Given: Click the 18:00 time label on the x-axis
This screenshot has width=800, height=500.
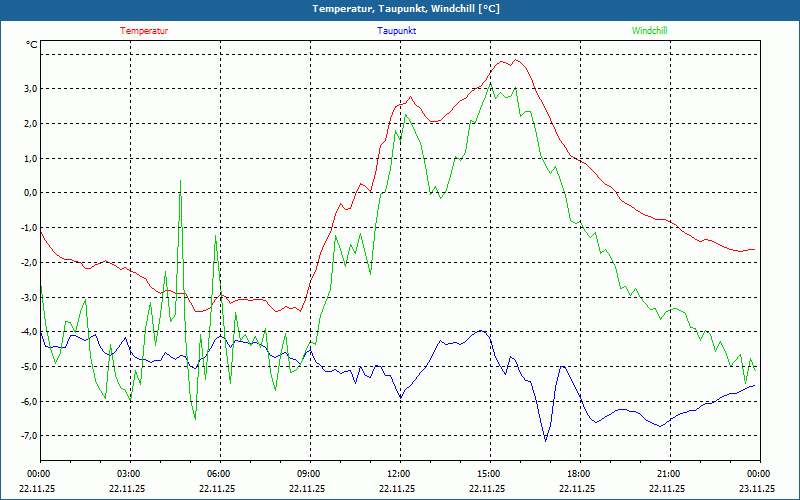Looking at the screenshot, I should point(579,474).
